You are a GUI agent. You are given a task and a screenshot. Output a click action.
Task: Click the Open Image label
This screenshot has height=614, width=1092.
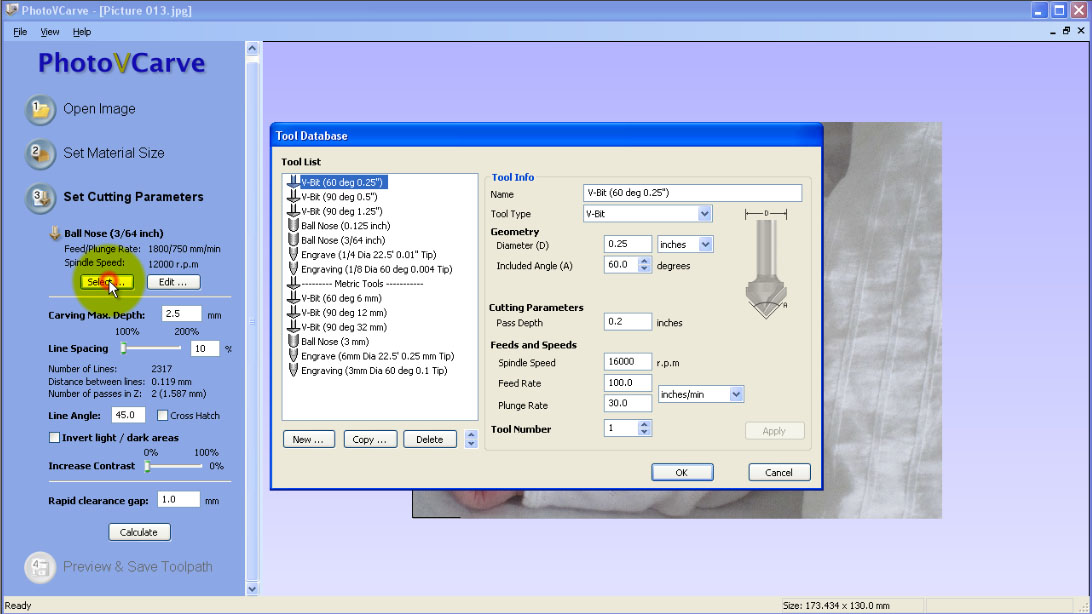(x=100, y=109)
